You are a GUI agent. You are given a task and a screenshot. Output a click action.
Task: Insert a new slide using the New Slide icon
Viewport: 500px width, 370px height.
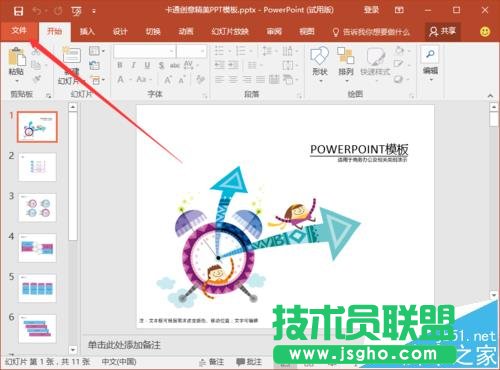(x=71, y=56)
